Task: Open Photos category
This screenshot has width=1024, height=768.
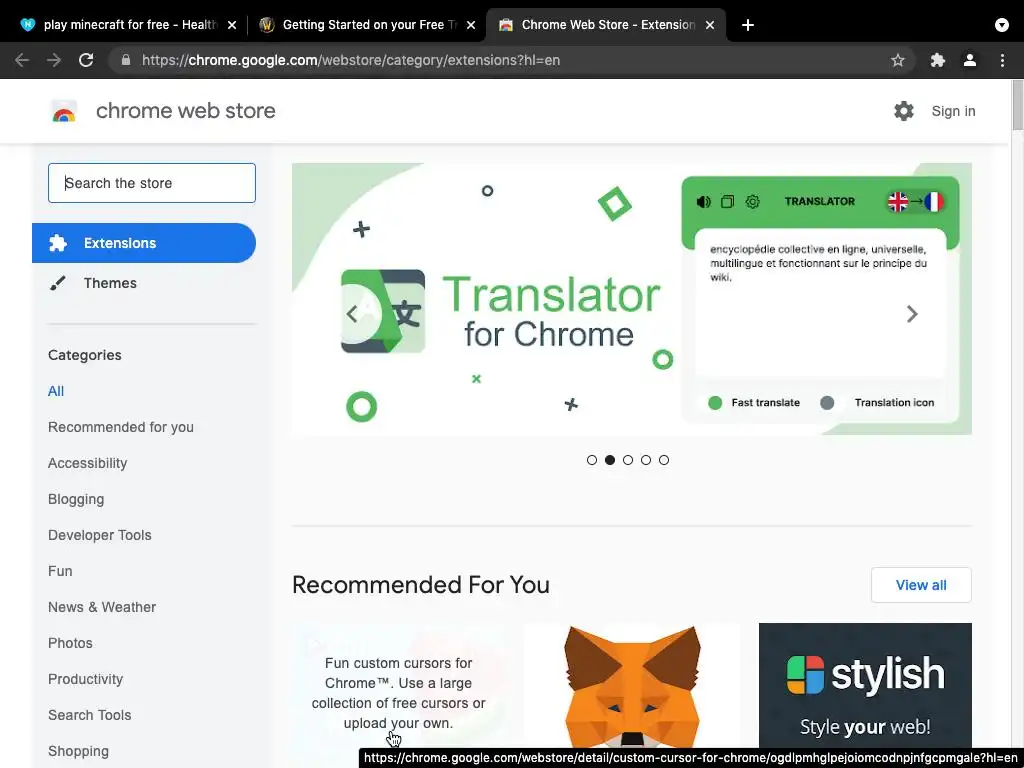Action: (x=70, y=643)
